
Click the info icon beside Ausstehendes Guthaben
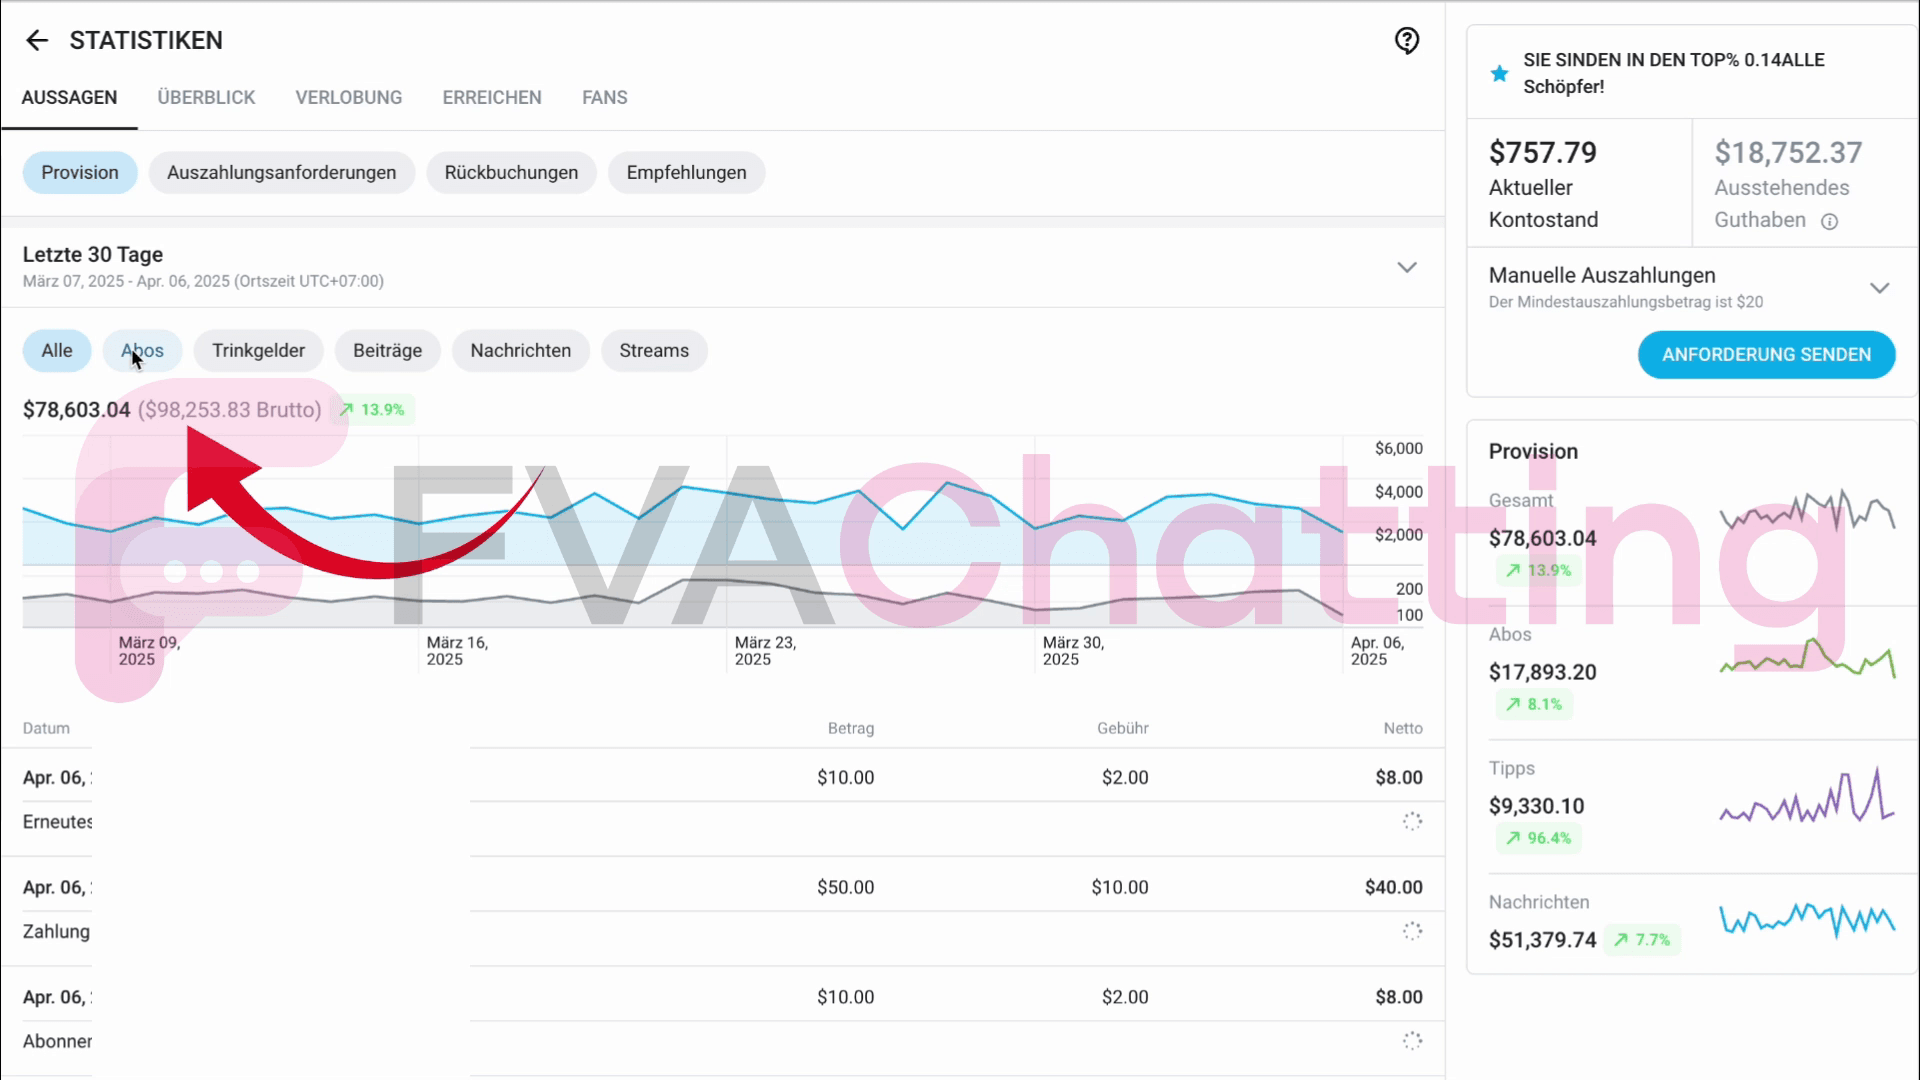[x=1829, y=222]
